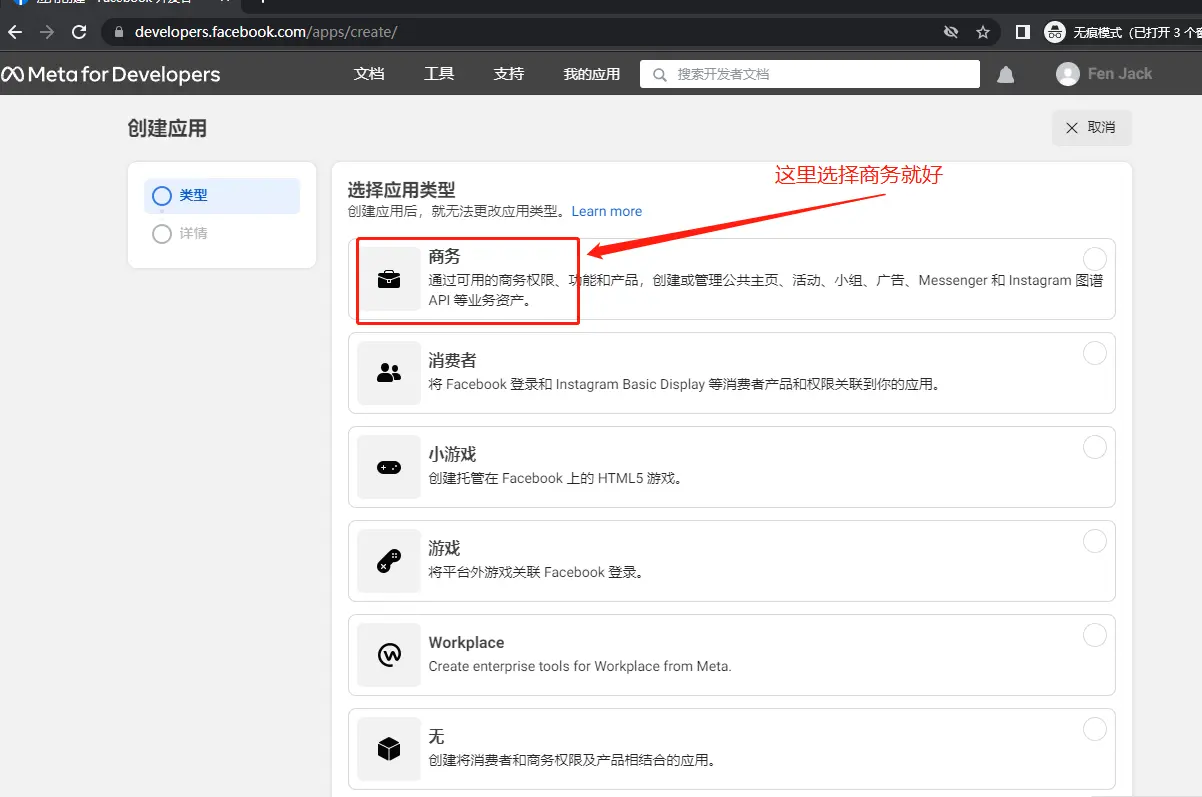
Task: Click the 消费者 title text
Action: point(453,360)
